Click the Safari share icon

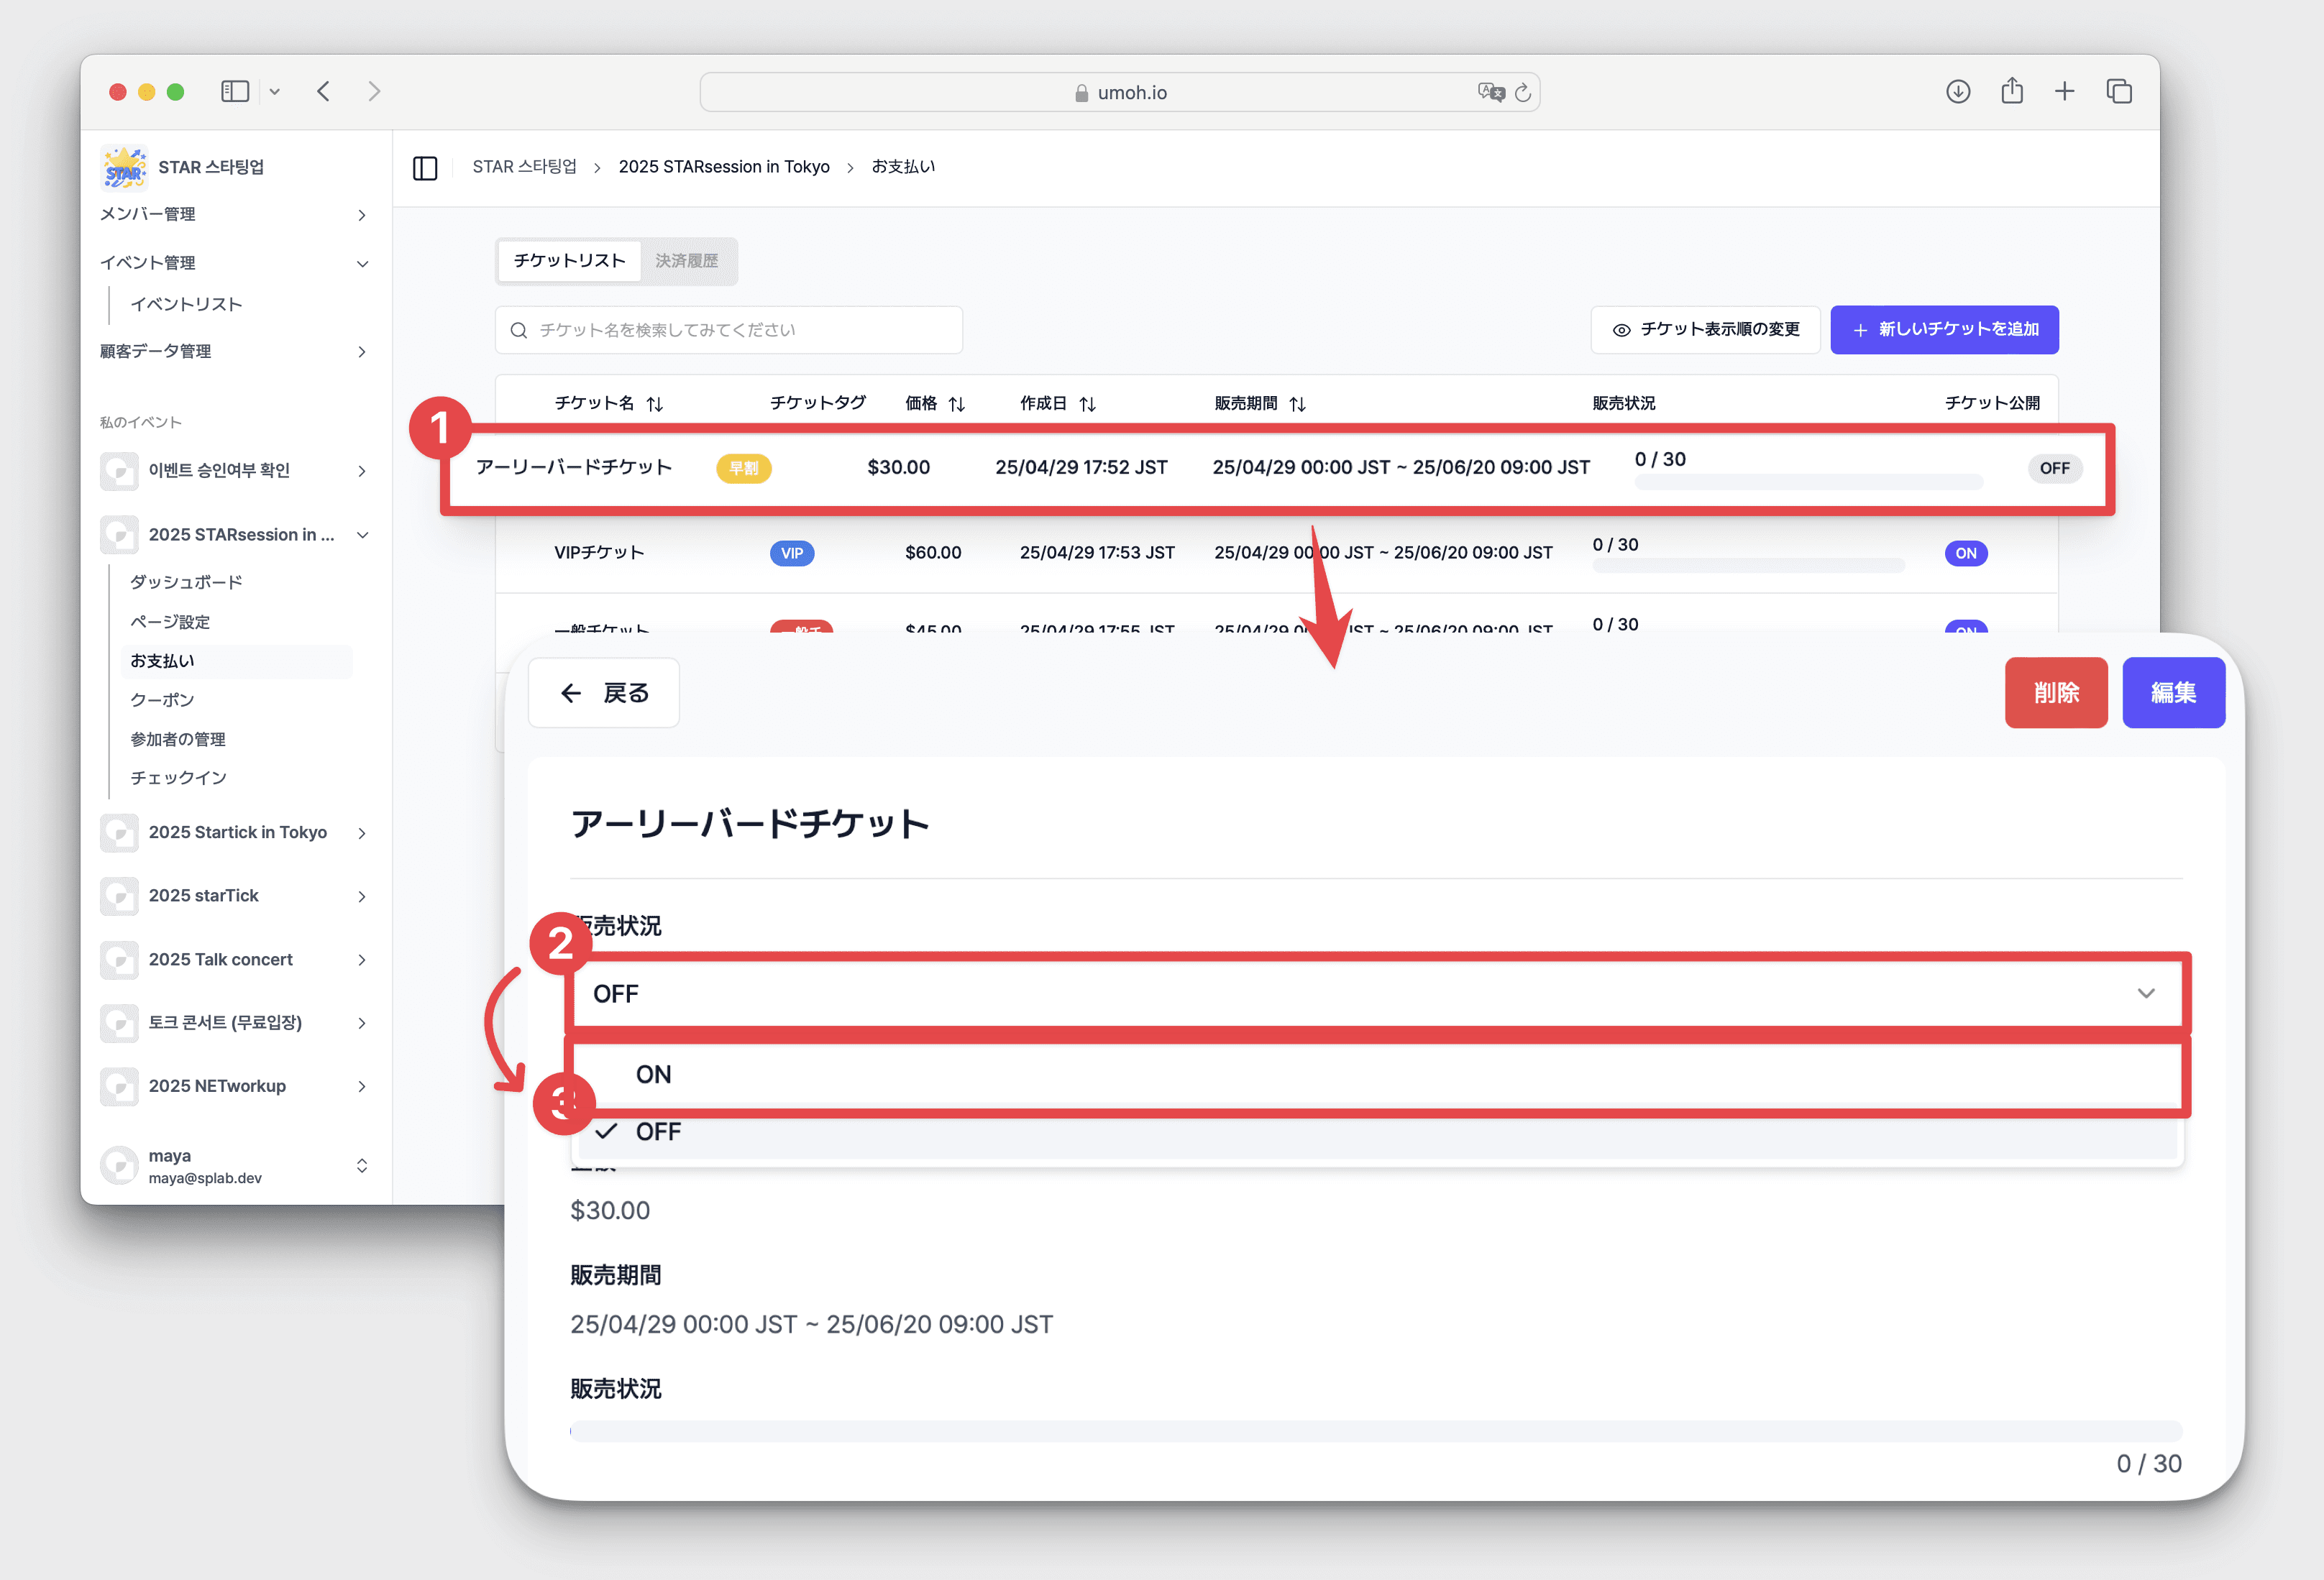tap(2011, 92)
